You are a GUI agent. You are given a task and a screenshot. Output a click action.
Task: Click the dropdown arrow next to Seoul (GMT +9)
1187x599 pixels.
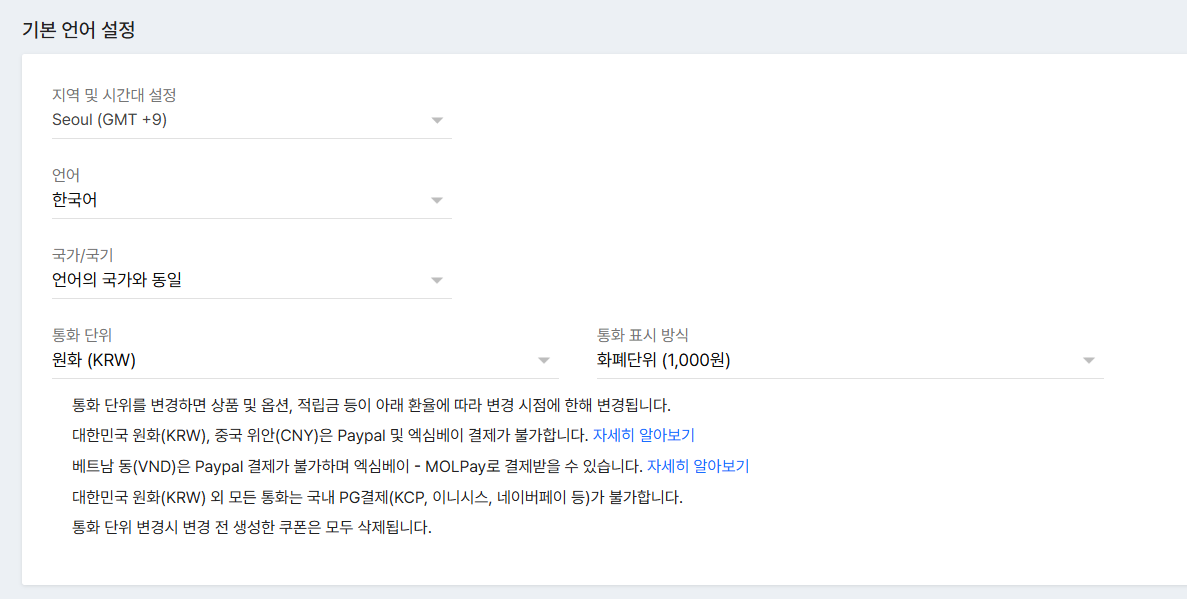coord(437,121)
